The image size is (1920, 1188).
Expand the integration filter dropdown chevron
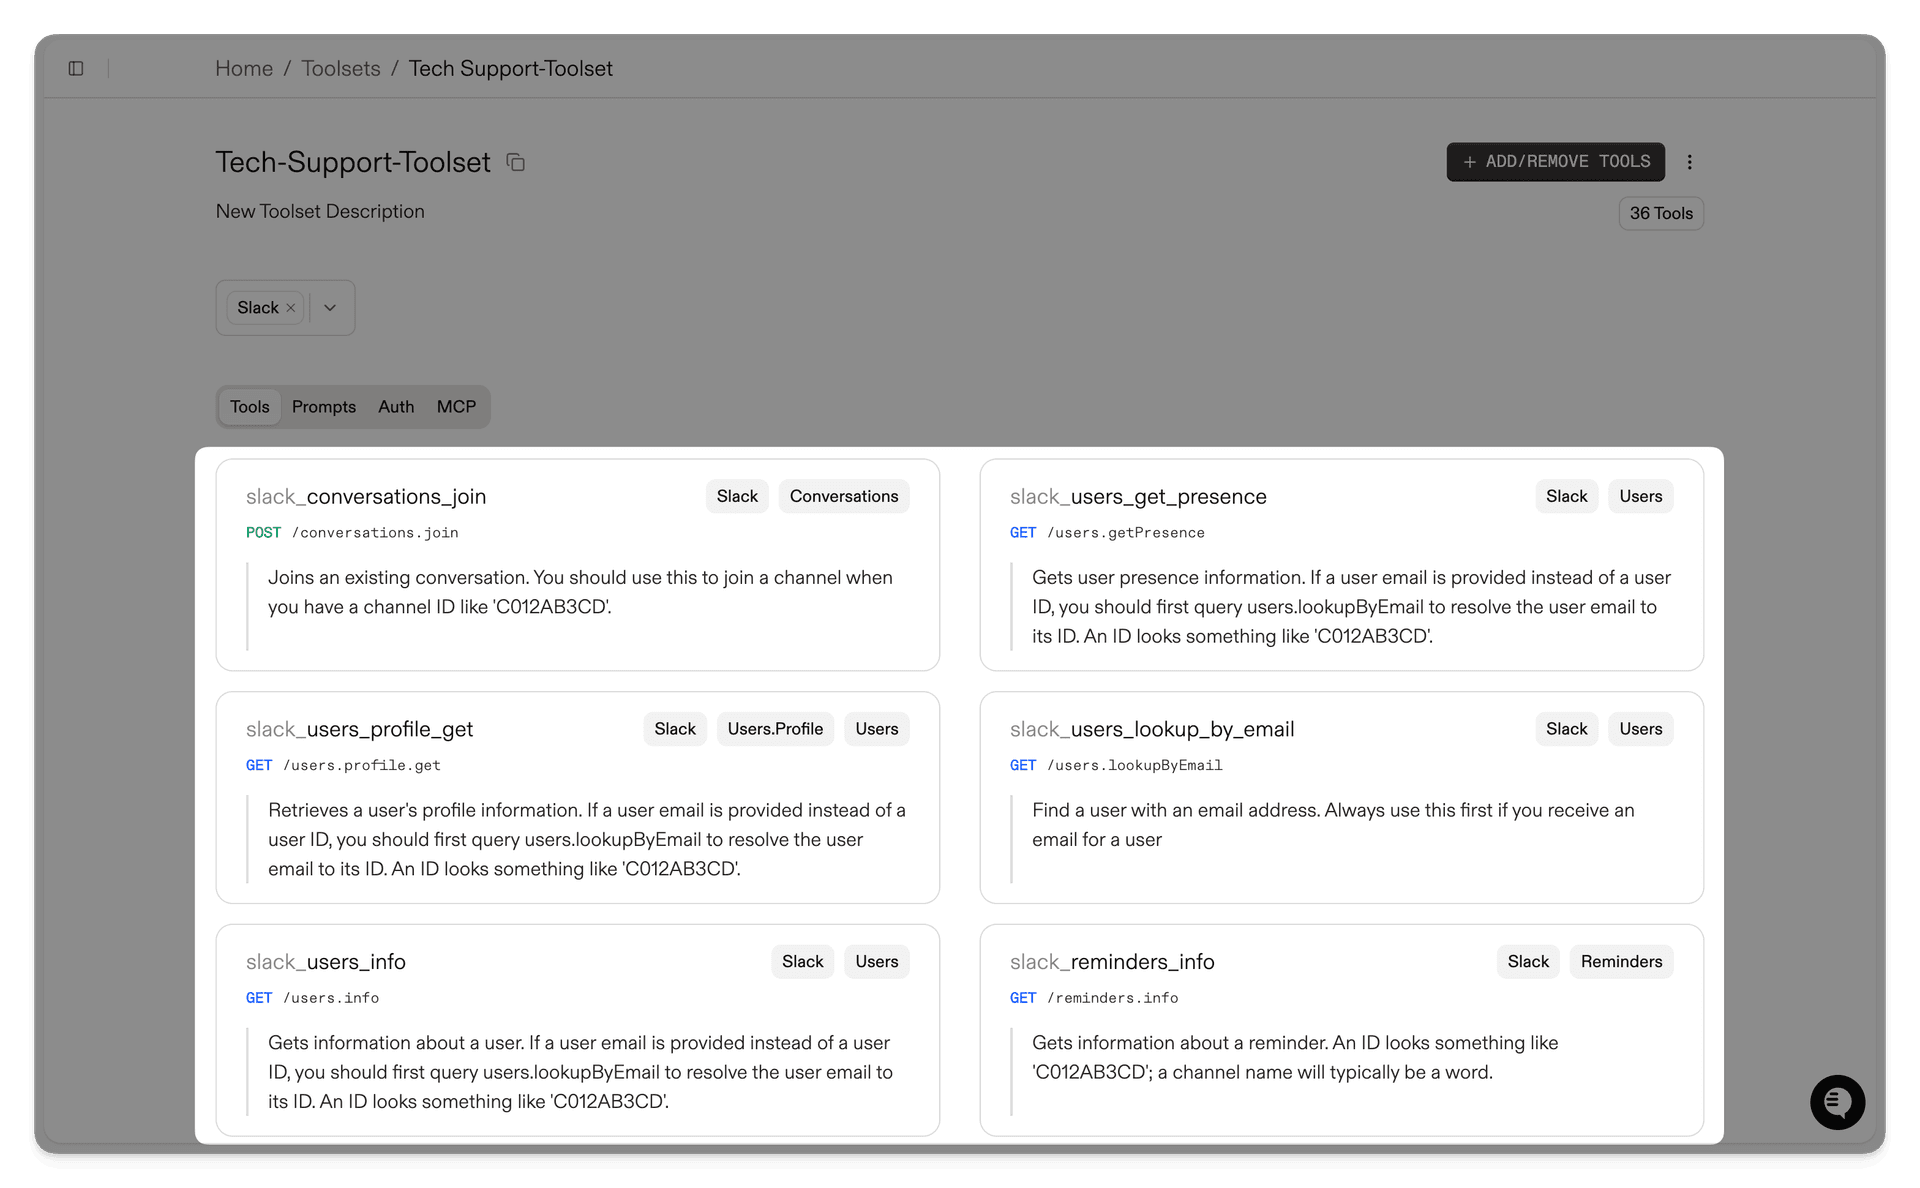point(330,308)
